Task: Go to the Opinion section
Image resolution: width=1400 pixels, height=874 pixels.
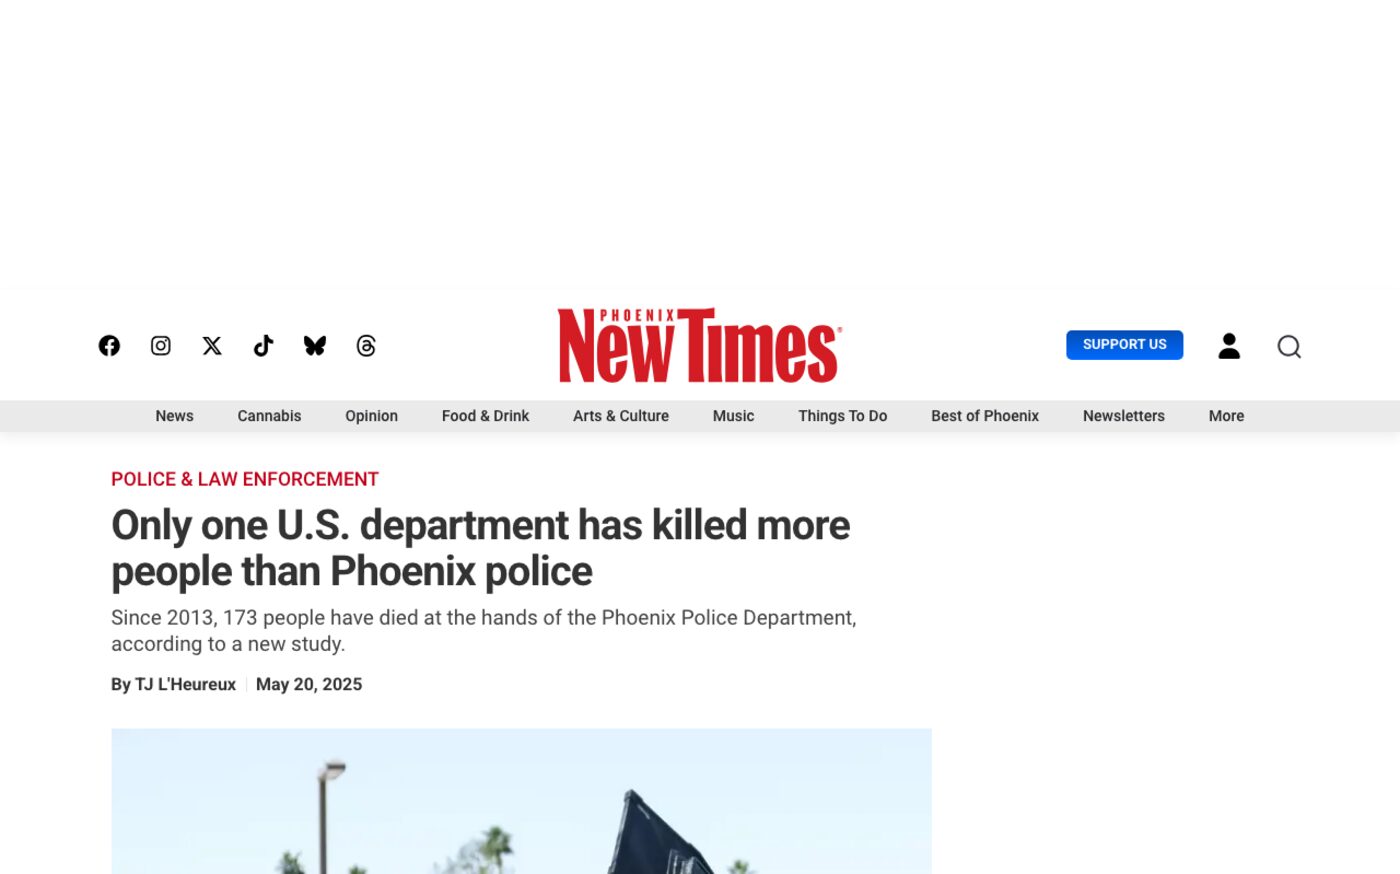Action: tap(371, 416)
